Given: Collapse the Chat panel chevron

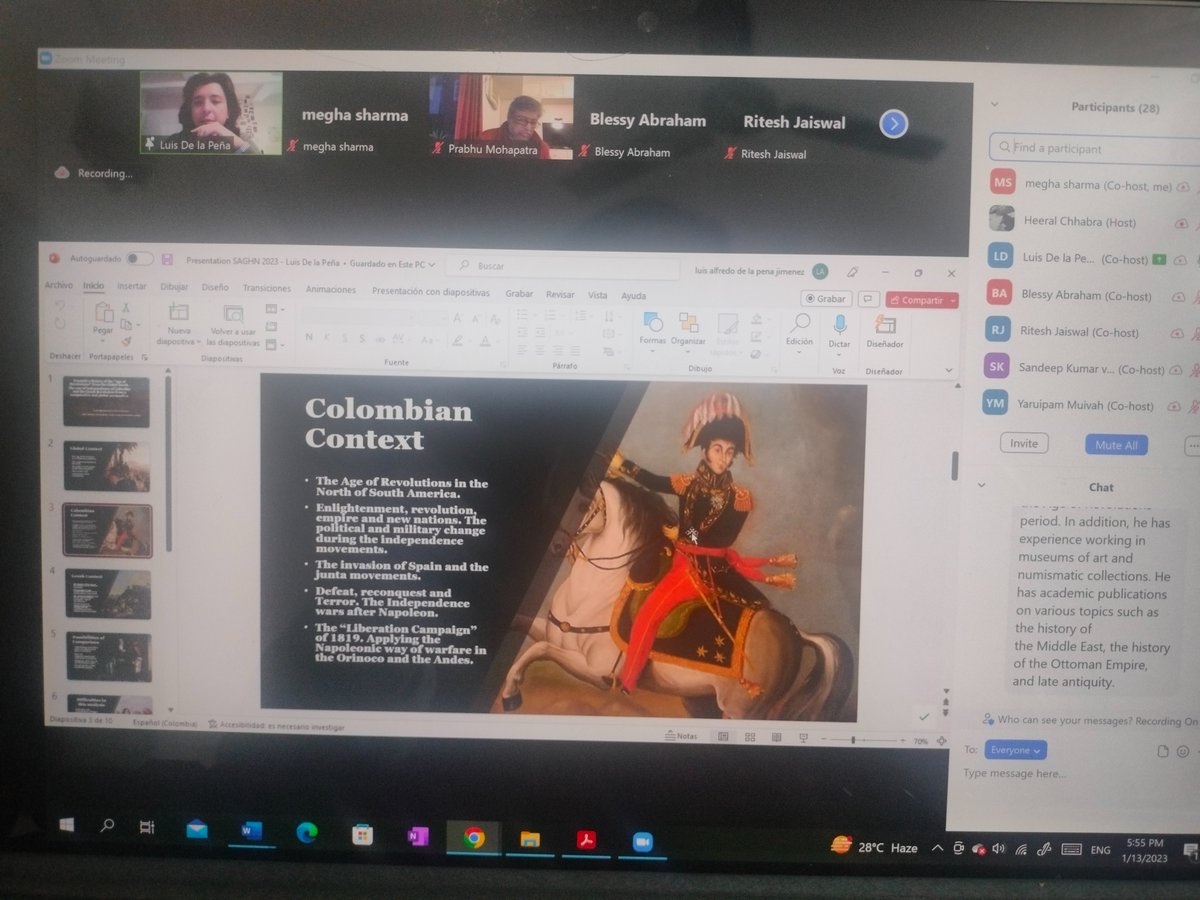Looking at the screenshot, I should 981,485.
